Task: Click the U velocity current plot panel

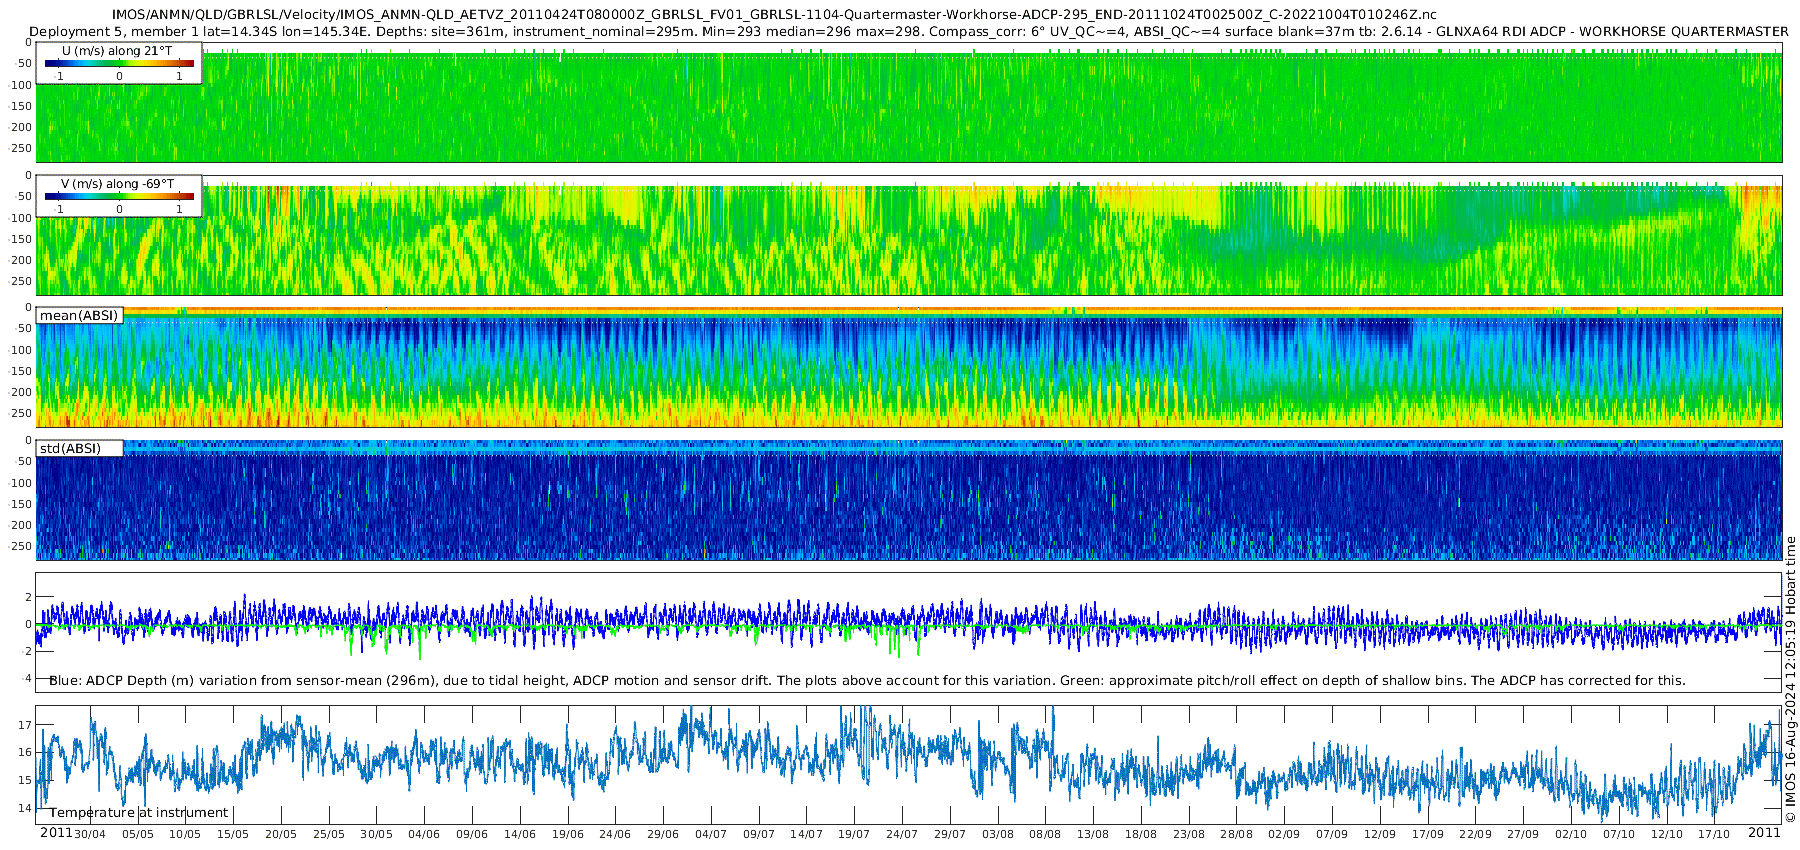Action: pos(909,102)
